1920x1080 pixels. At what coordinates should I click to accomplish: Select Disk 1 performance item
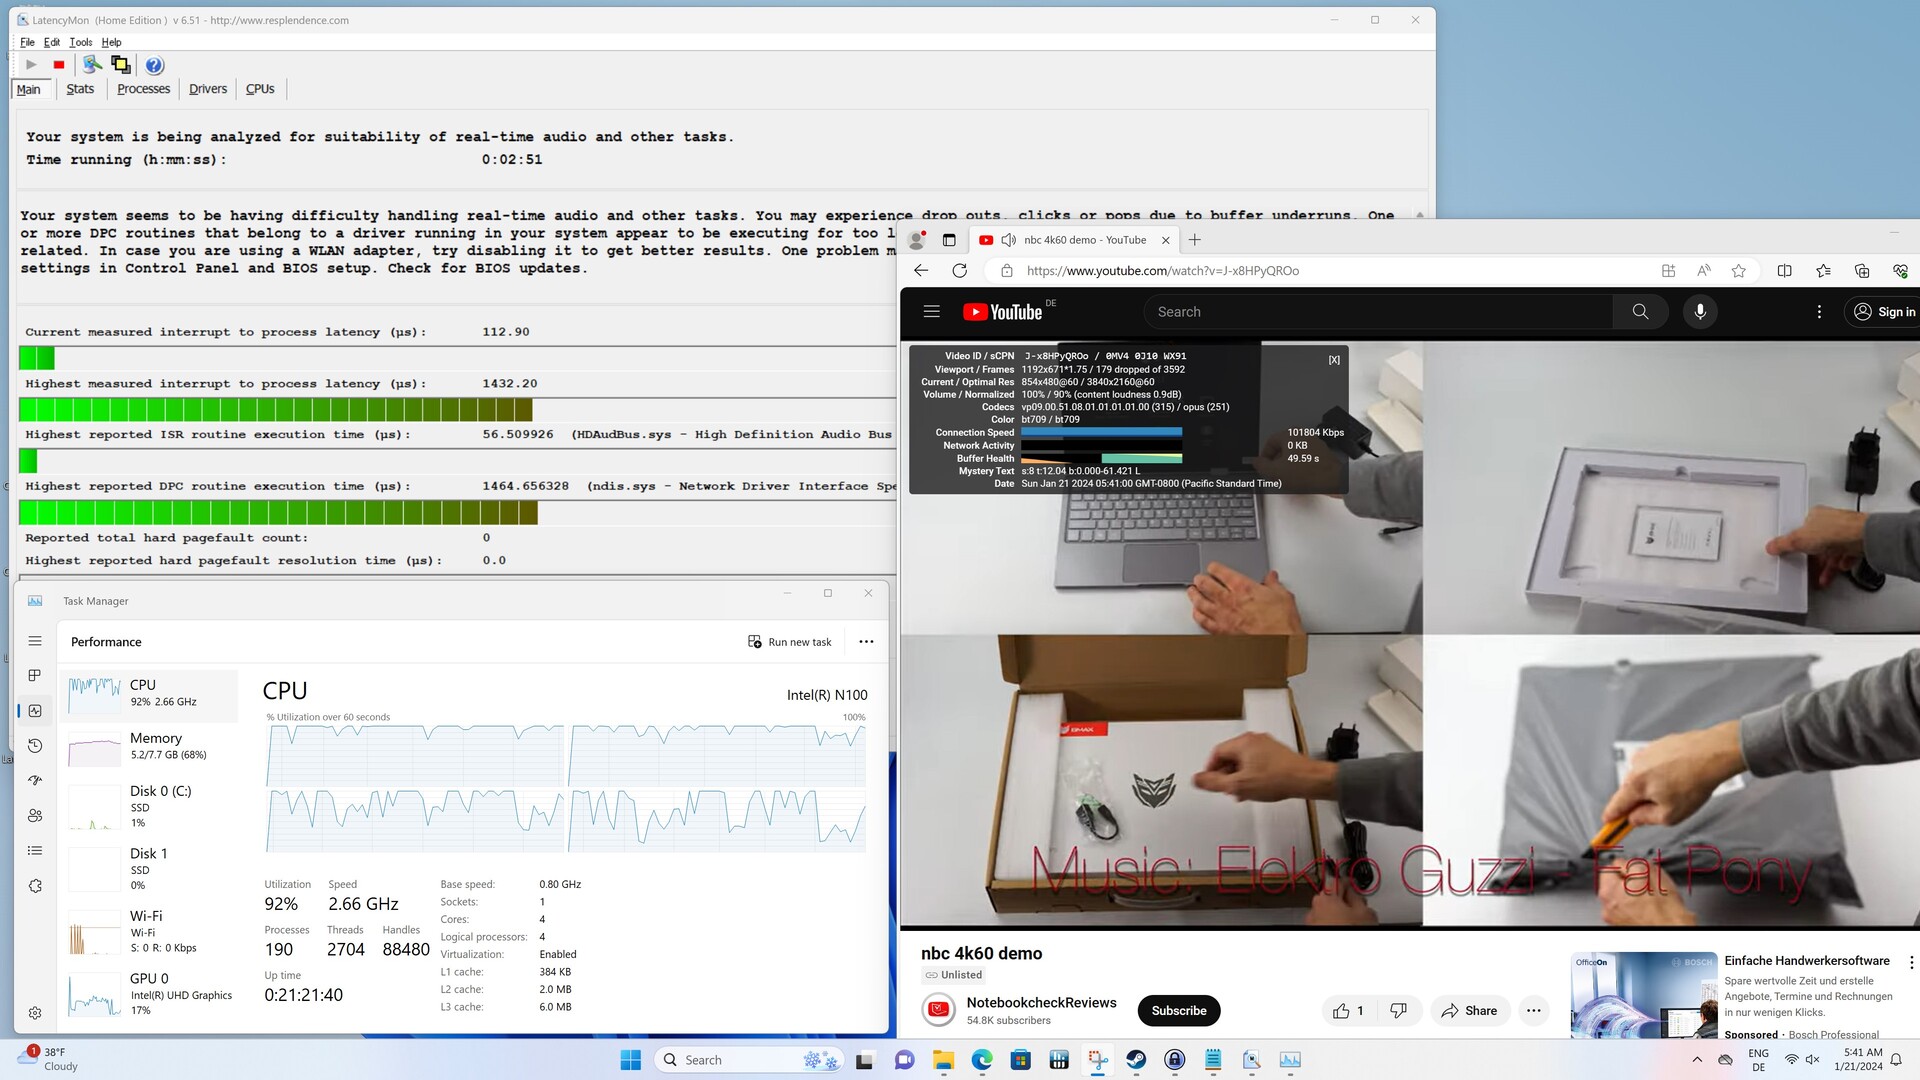click(149, 869)
